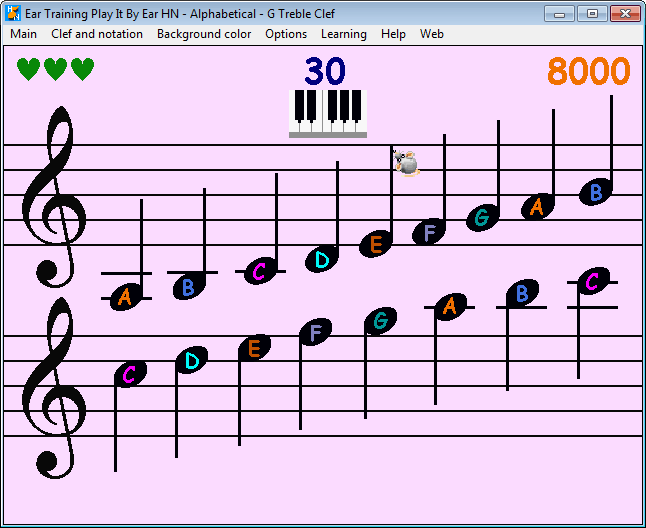The height and width of the screenshot is (528, 646).
Task: Select the orange A note on bottom staff
Action: [x=449, y=306]
